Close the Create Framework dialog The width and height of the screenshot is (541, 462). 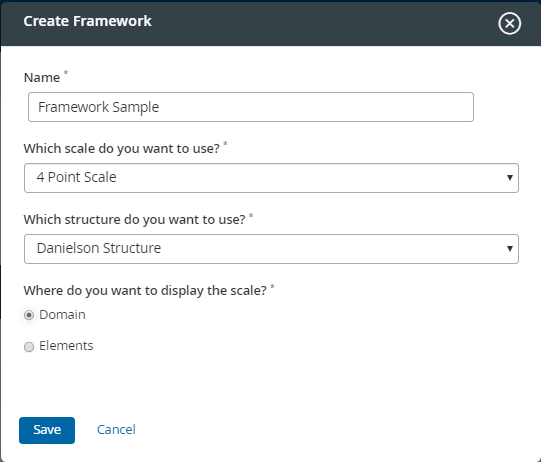click(509, 23)
